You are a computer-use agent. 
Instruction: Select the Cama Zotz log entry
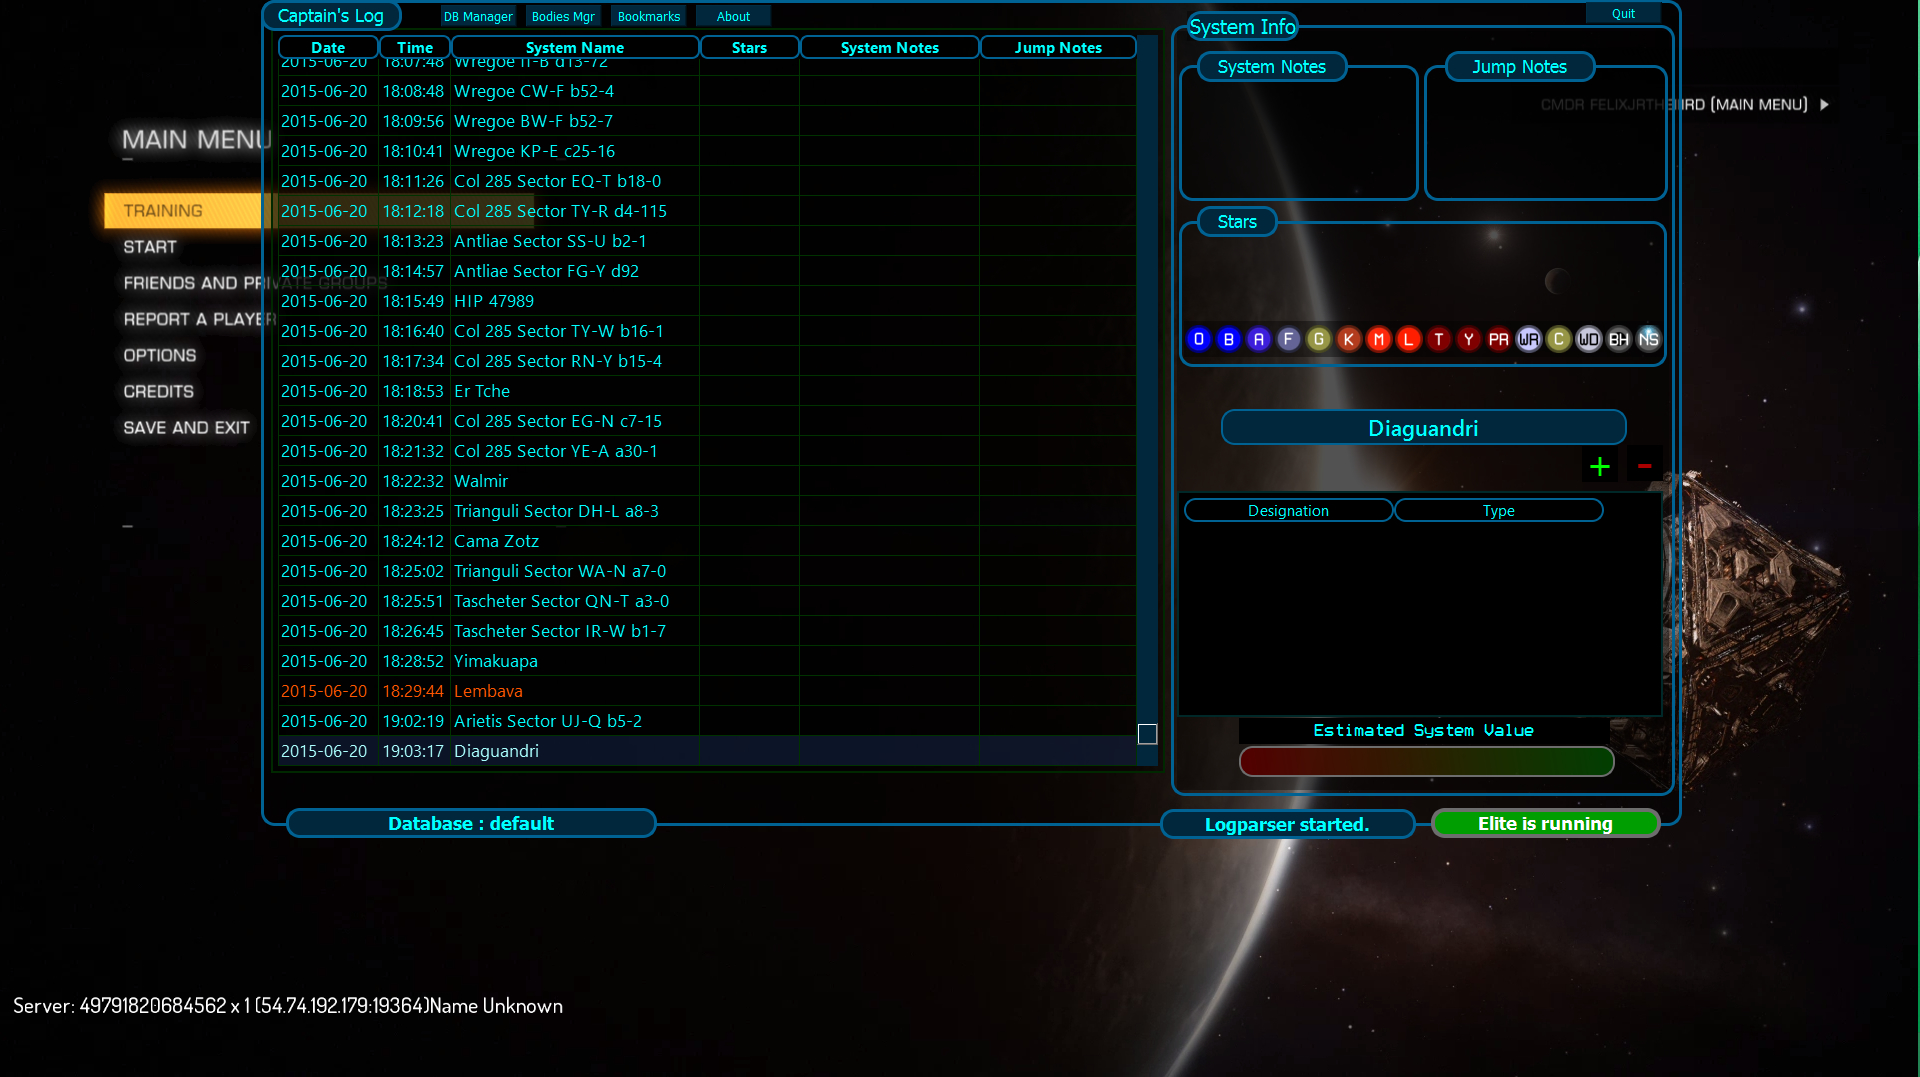[x=707, y=541]
